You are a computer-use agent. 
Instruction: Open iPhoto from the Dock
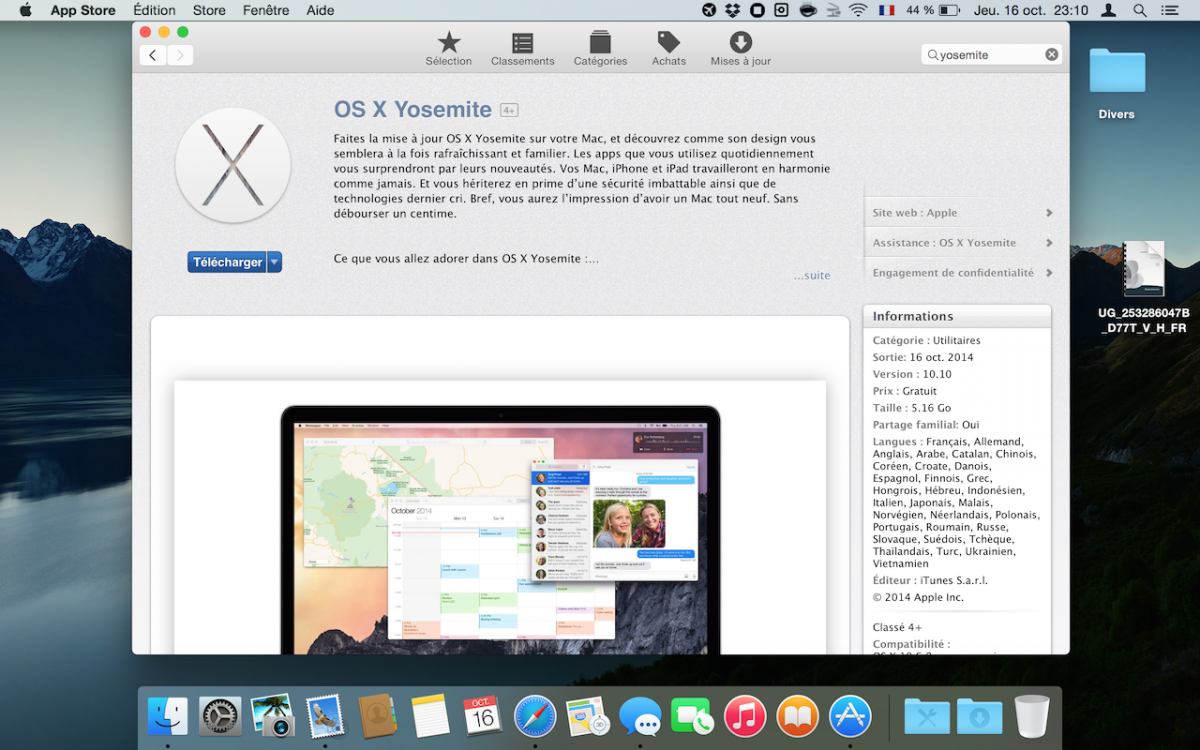click(272, 716)
